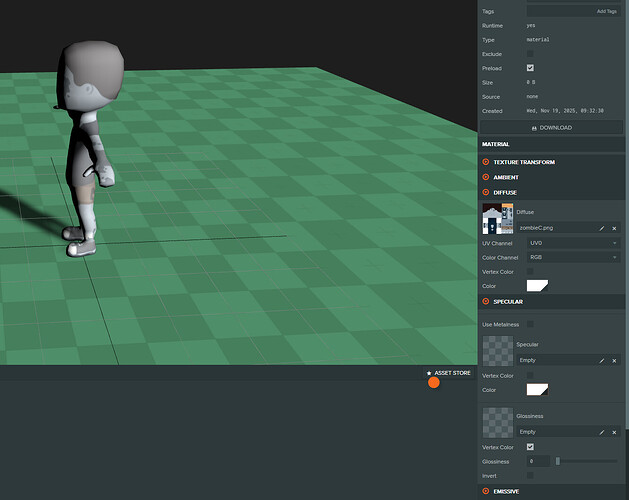629x500 pixels.
Task: Expand the Emissive section header
Action: coord(507,492)
